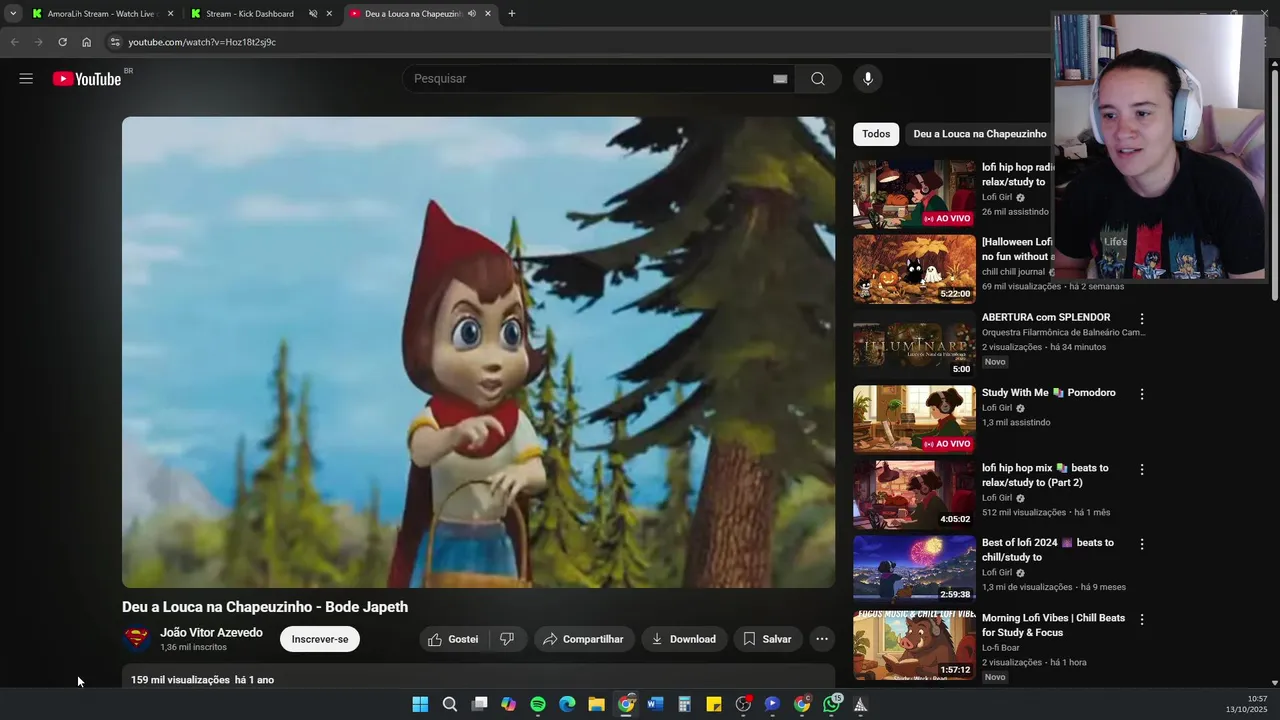1280x720 pixels.
Task: Open Study With Me Pomodoro thumbnail
Action: click(914, 419)
